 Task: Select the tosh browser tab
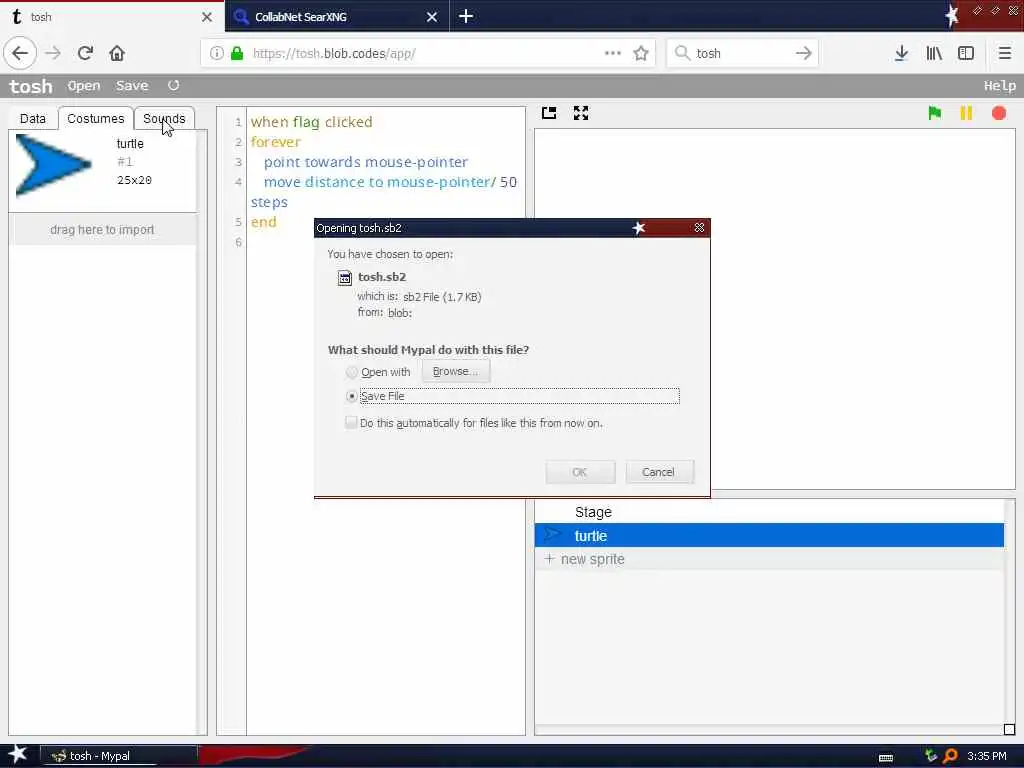[x=111, y=16]
